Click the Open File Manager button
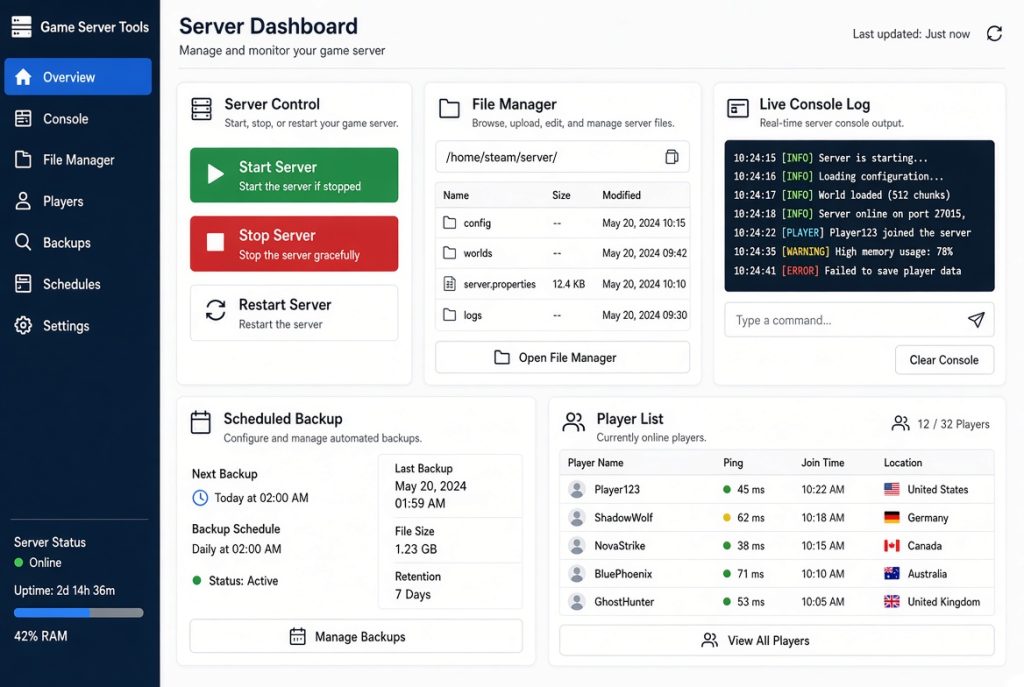 (562, 357)
